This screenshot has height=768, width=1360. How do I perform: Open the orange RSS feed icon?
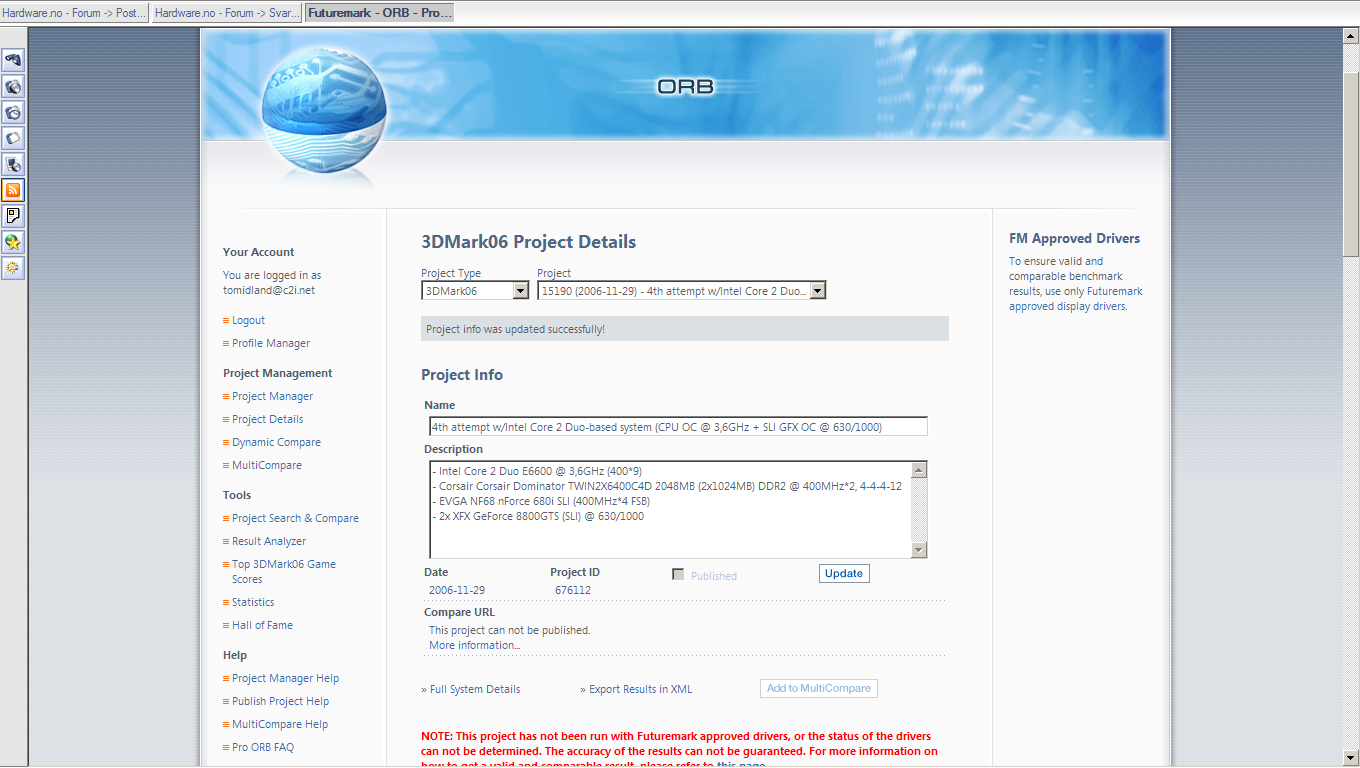13,190
